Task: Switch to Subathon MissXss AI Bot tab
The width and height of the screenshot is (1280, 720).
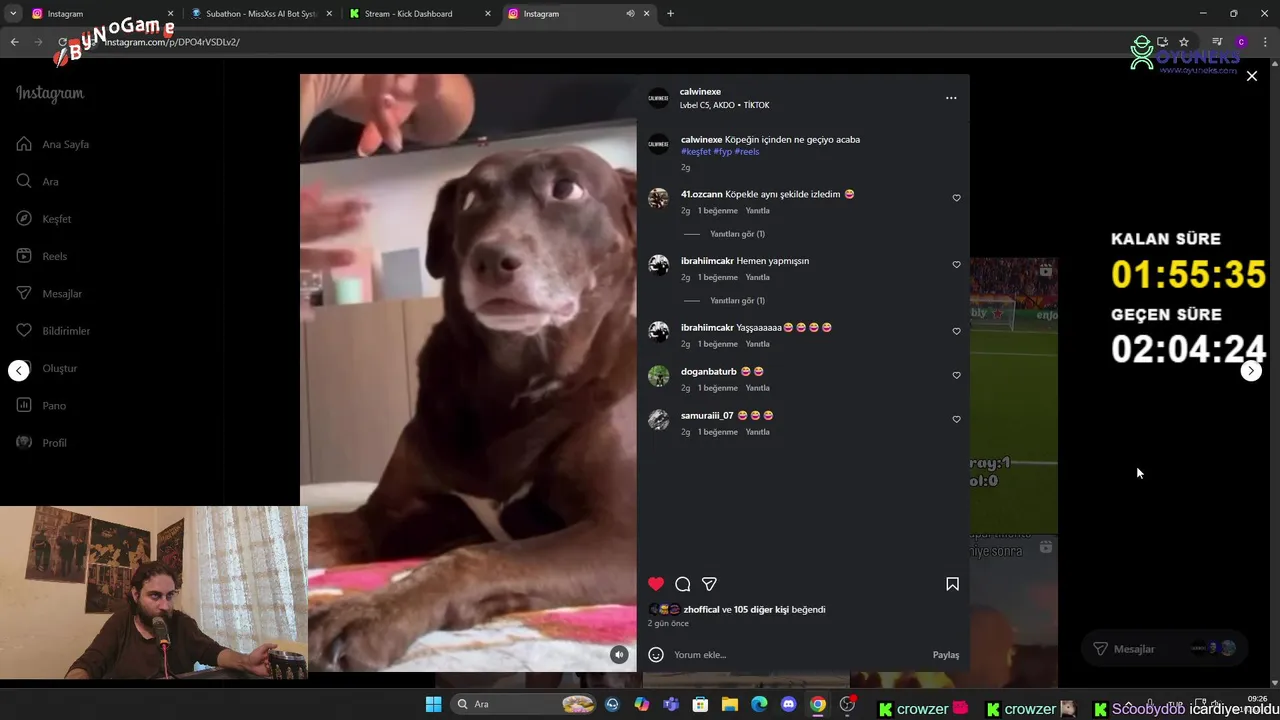Action: point(260,14)
